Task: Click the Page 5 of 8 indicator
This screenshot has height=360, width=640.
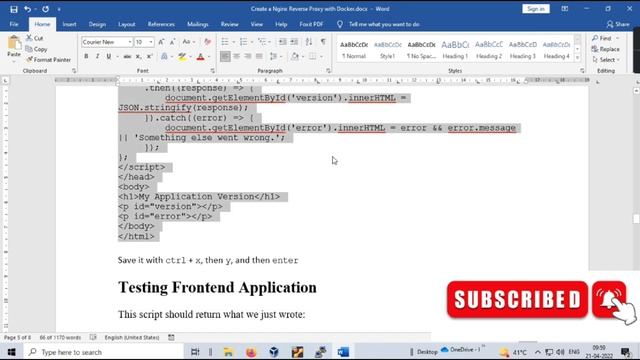Action: (17, 338)
